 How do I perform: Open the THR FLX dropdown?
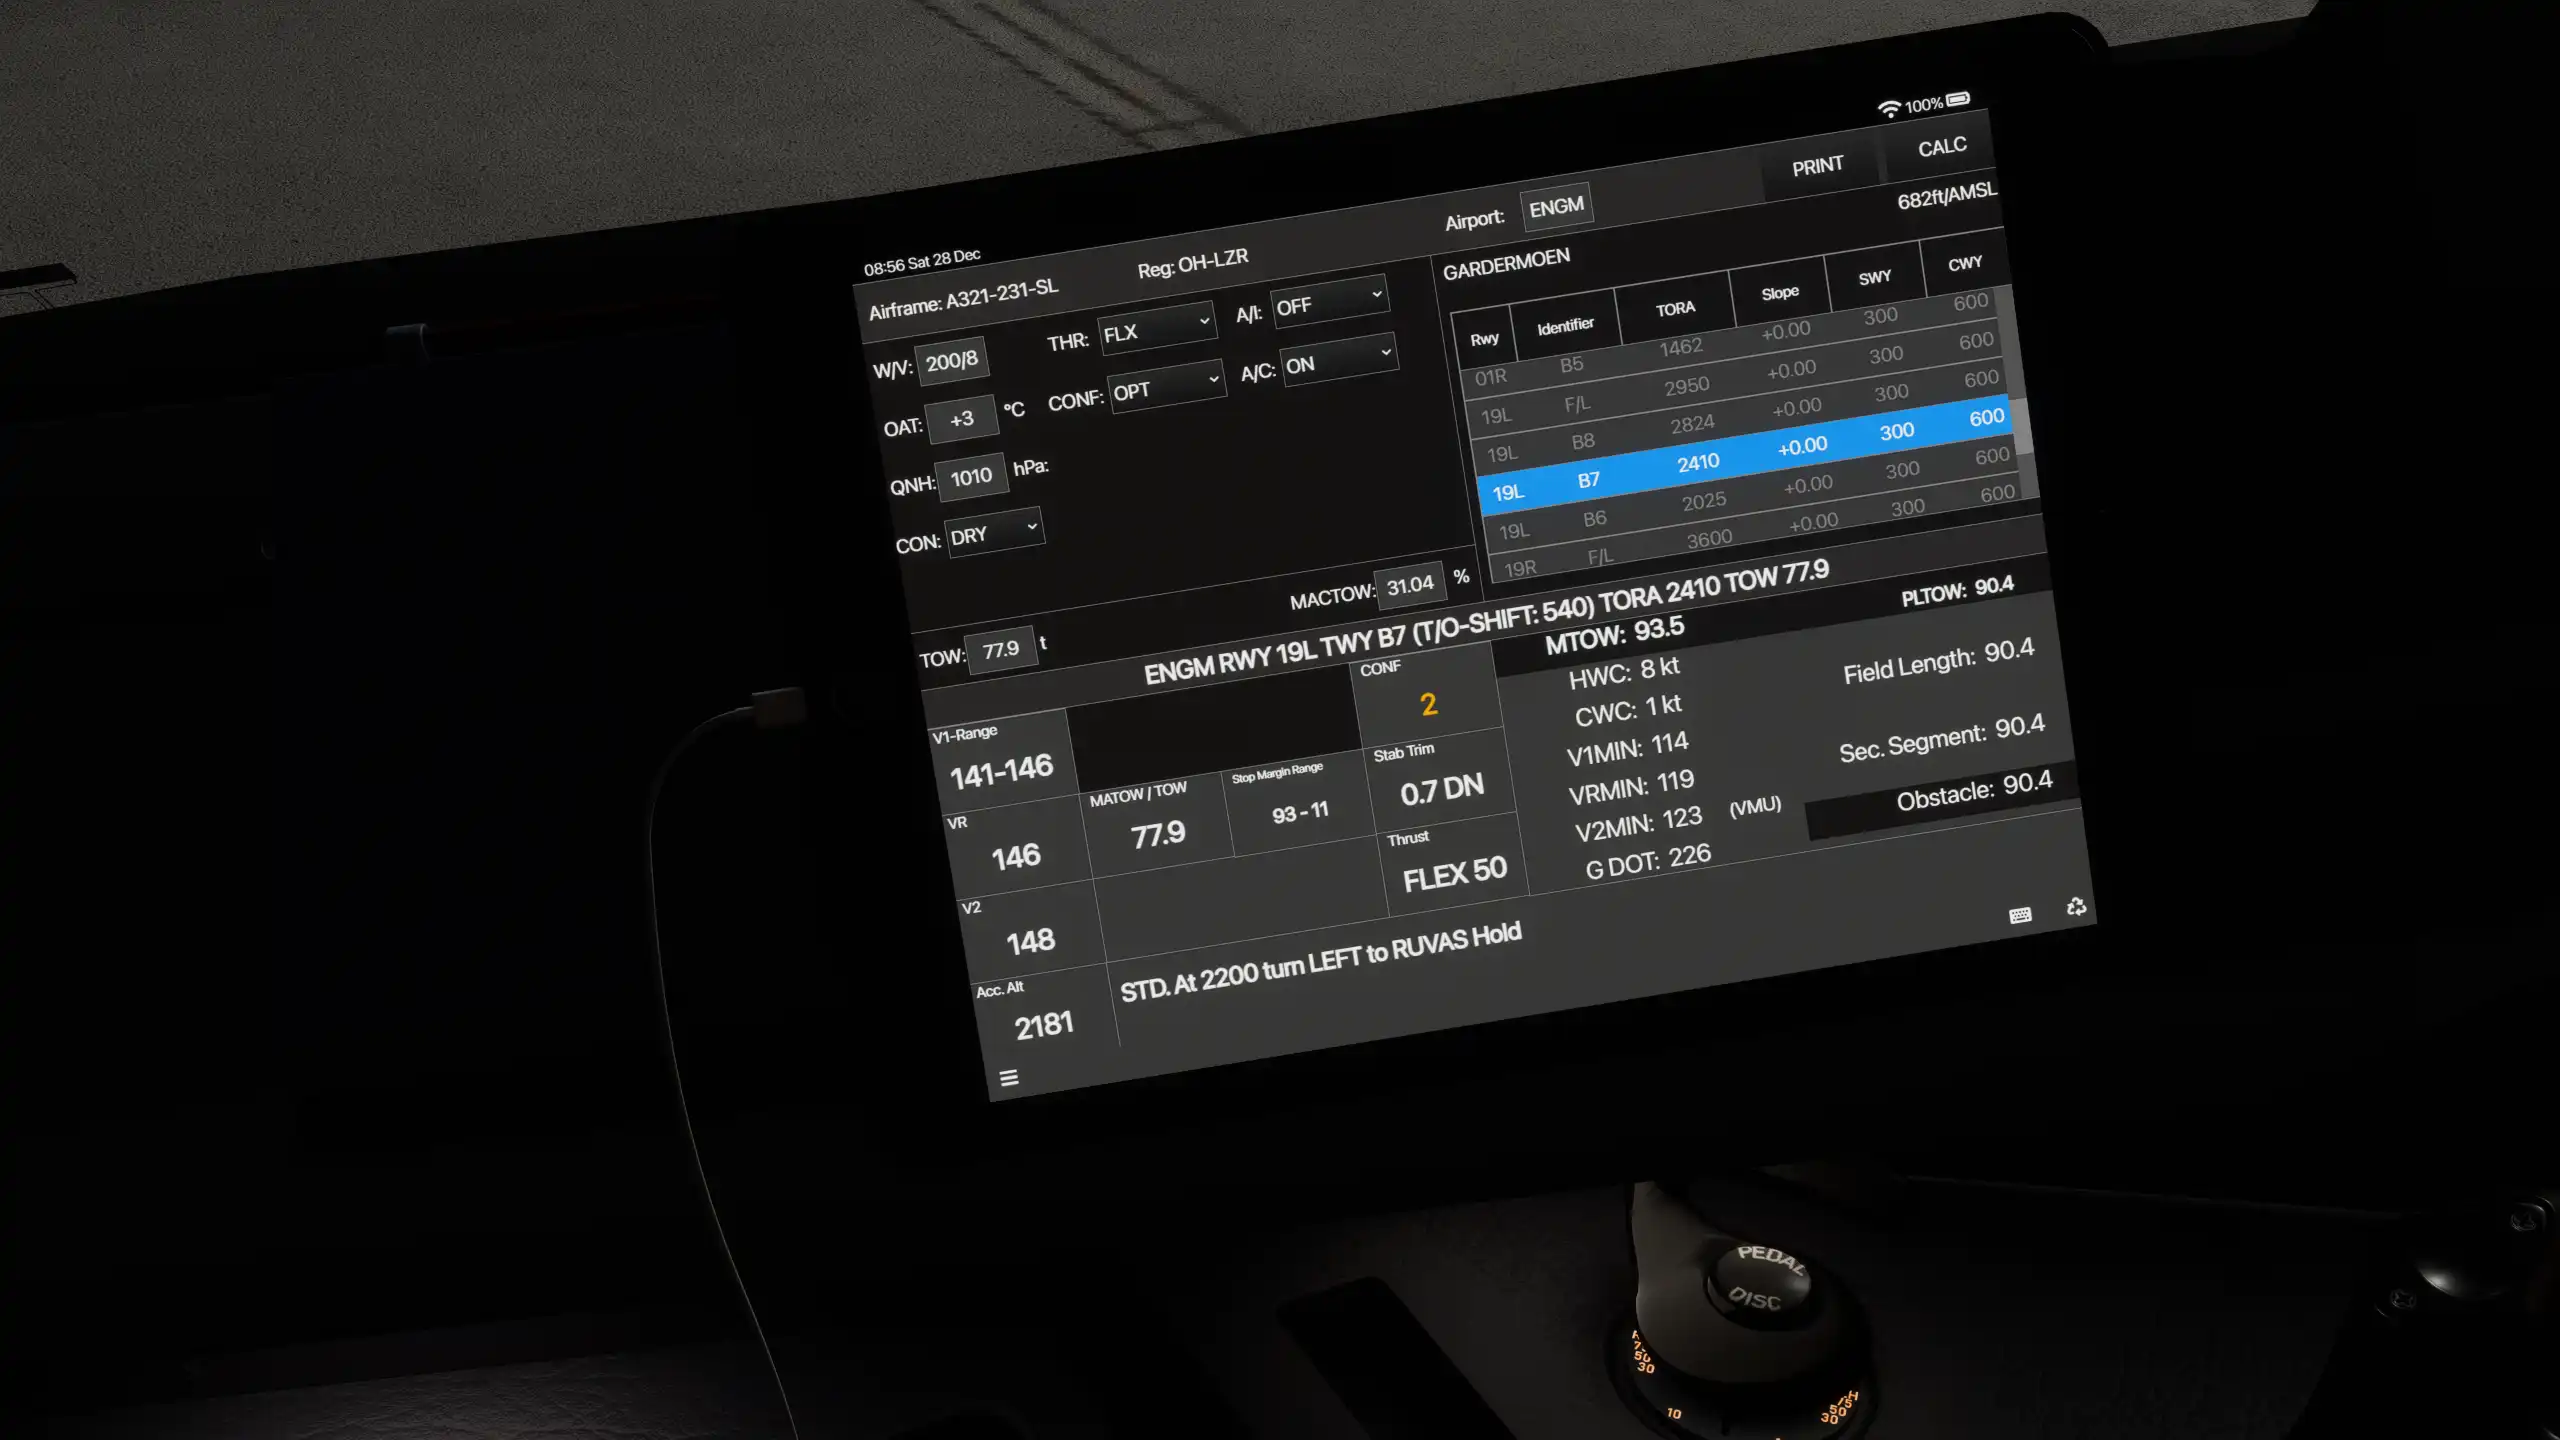point(1157,329)
